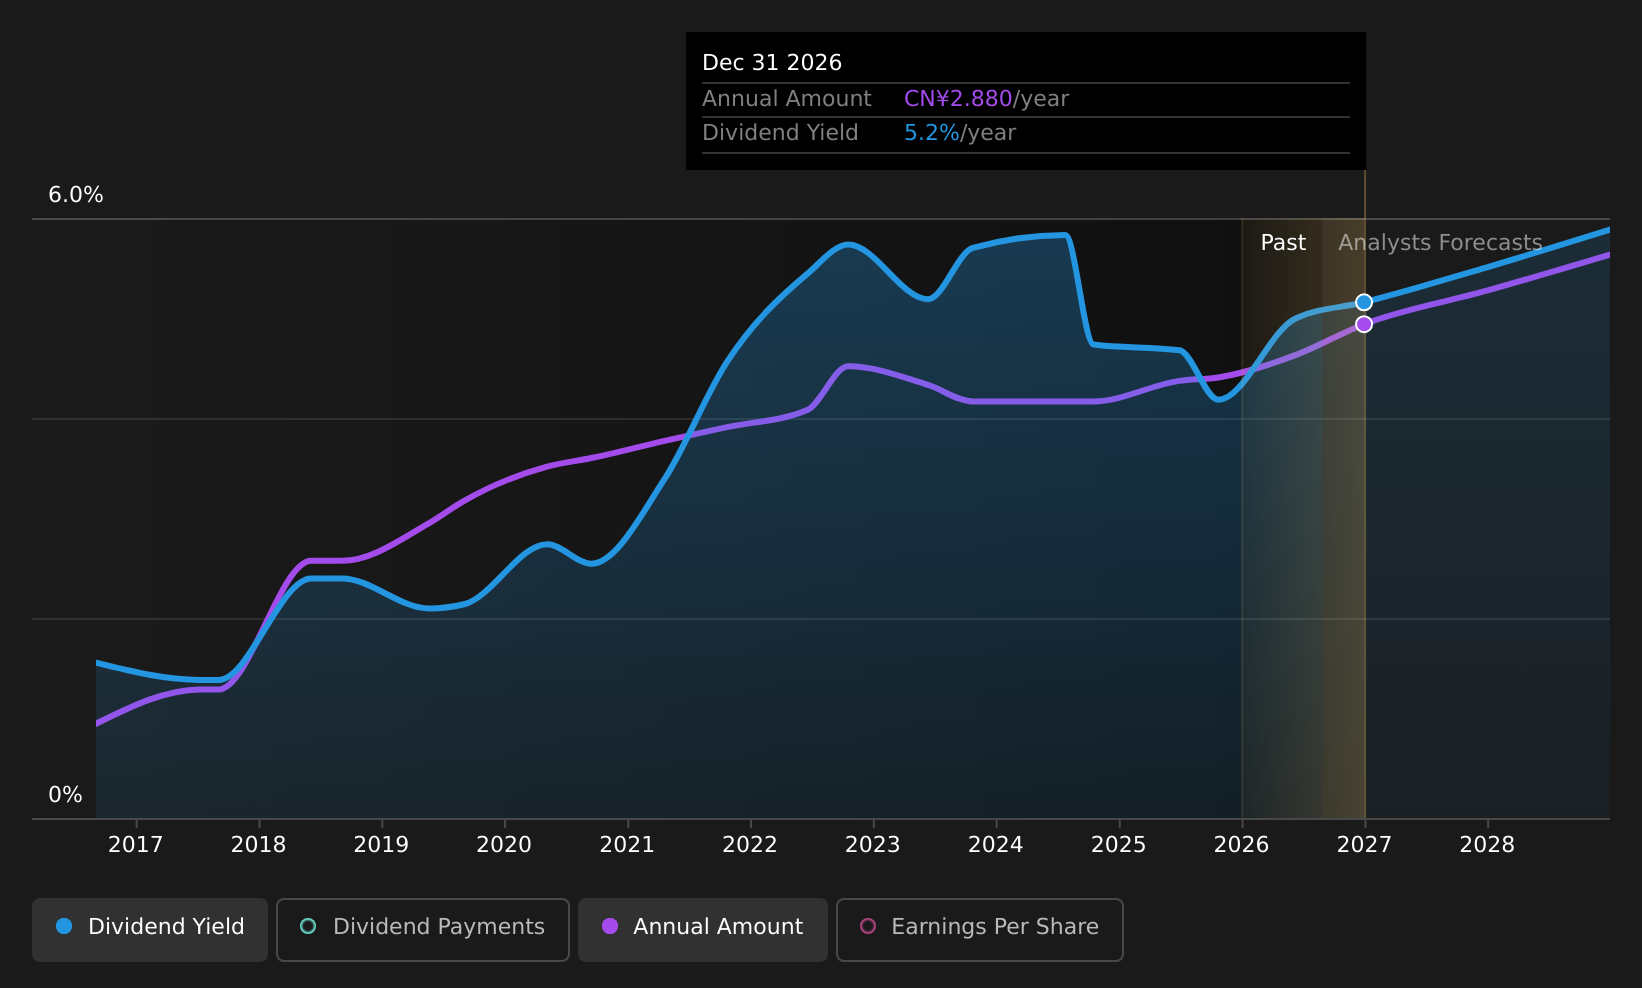Viewport: 1642px width, 988px height.
Task: Click the Past region label
Action: 1283,243
